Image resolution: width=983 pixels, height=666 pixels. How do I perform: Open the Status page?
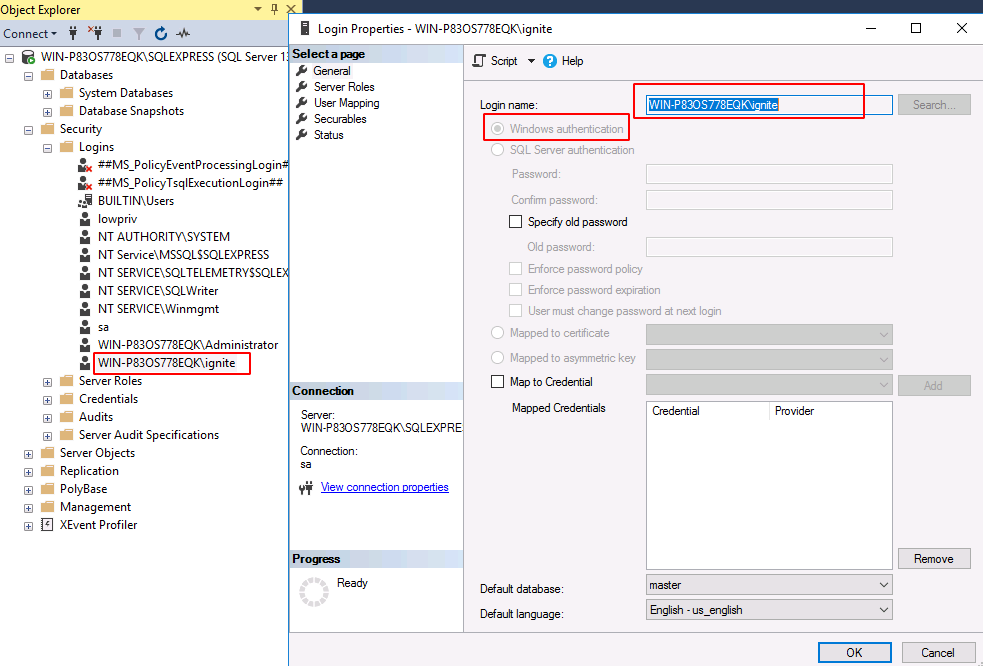point(329,135)
